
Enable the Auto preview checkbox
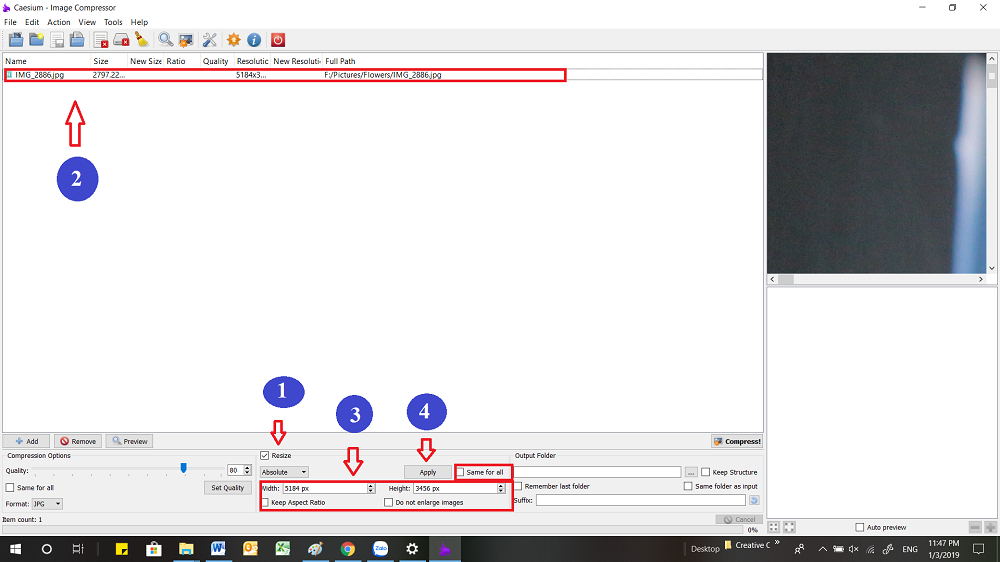860,527
